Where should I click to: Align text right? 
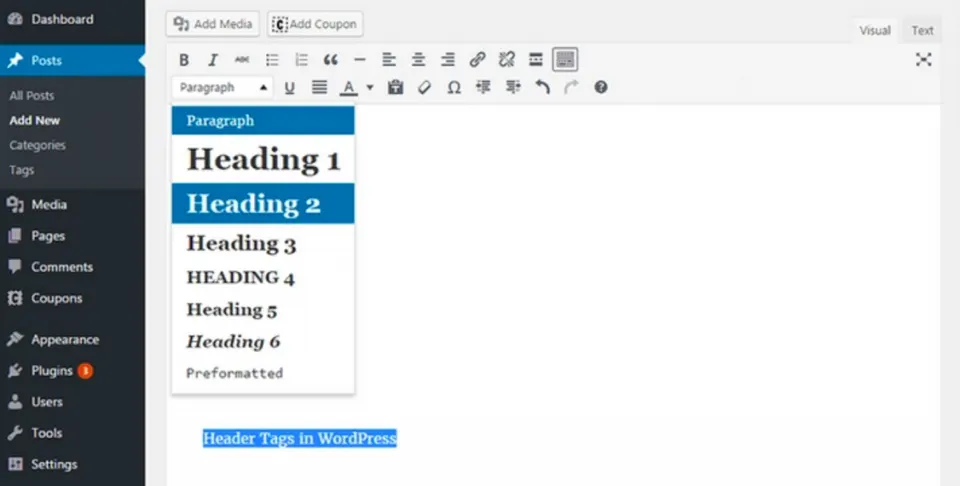(448, 60)
